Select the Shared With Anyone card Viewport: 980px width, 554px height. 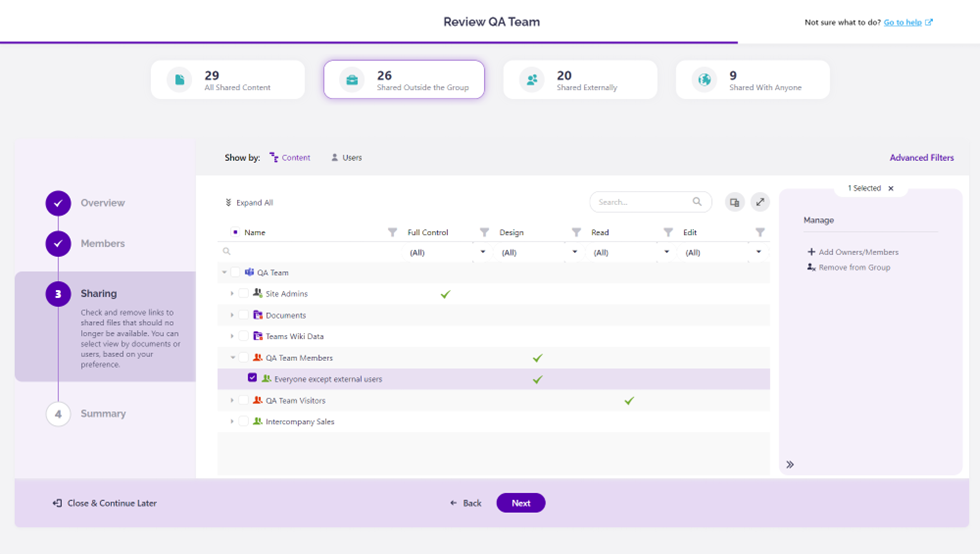(x=752, y=79)
